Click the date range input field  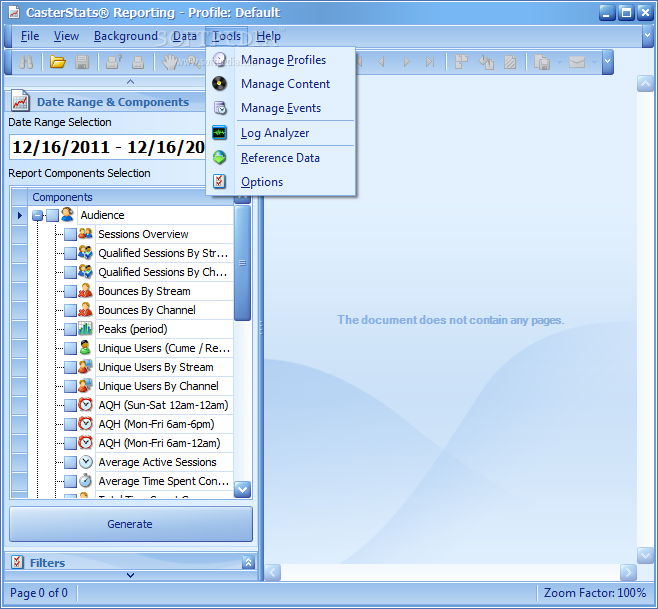coord(107,147)
